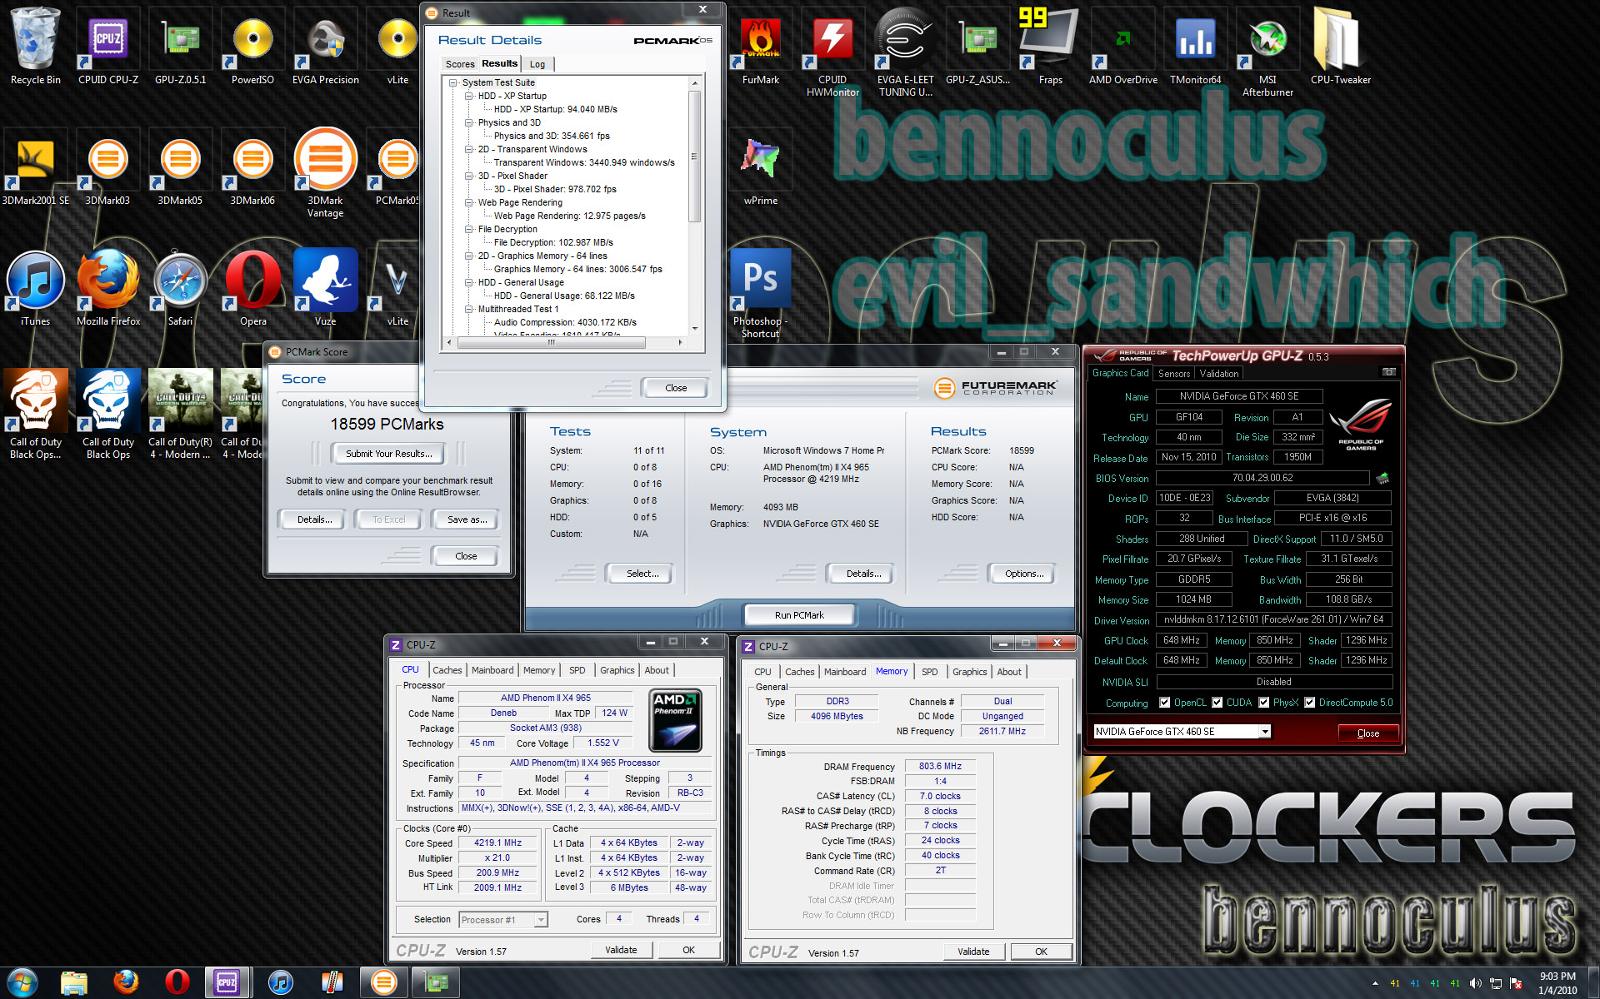Launch Mozilla Firefox desktop shortcut
This screenshot has height=999, width=1600.
(108, 290)
